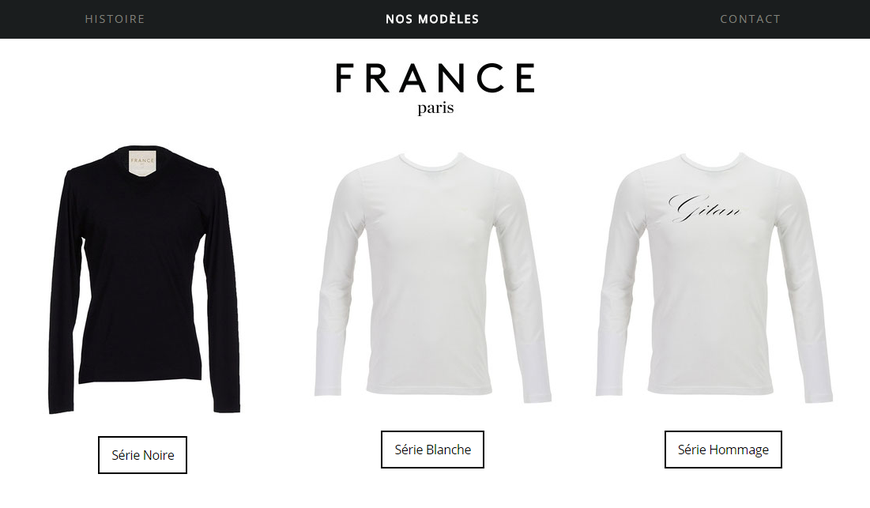870x508 pixels.
Task: Open the Série Hommage collection
Action: tap(723, 449)
